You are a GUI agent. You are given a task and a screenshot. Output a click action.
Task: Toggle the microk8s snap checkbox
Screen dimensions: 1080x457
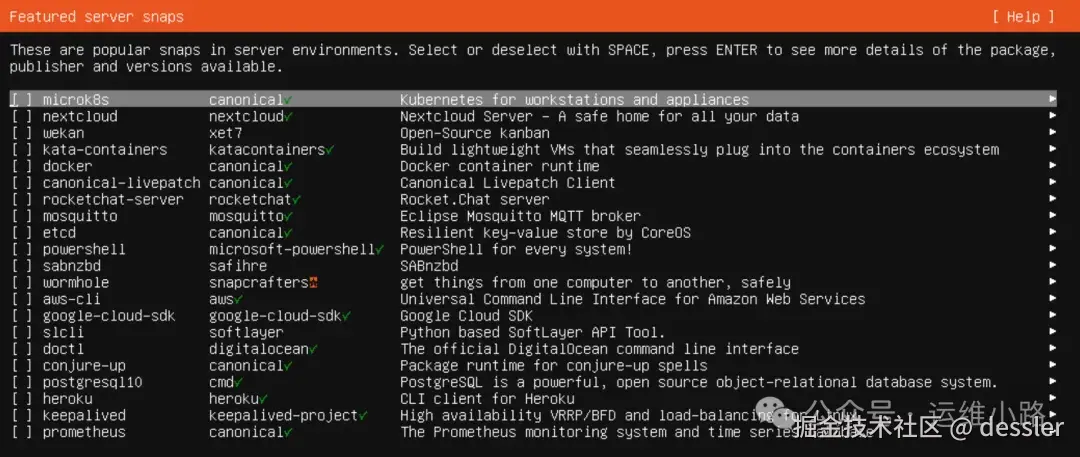point(22,100)
